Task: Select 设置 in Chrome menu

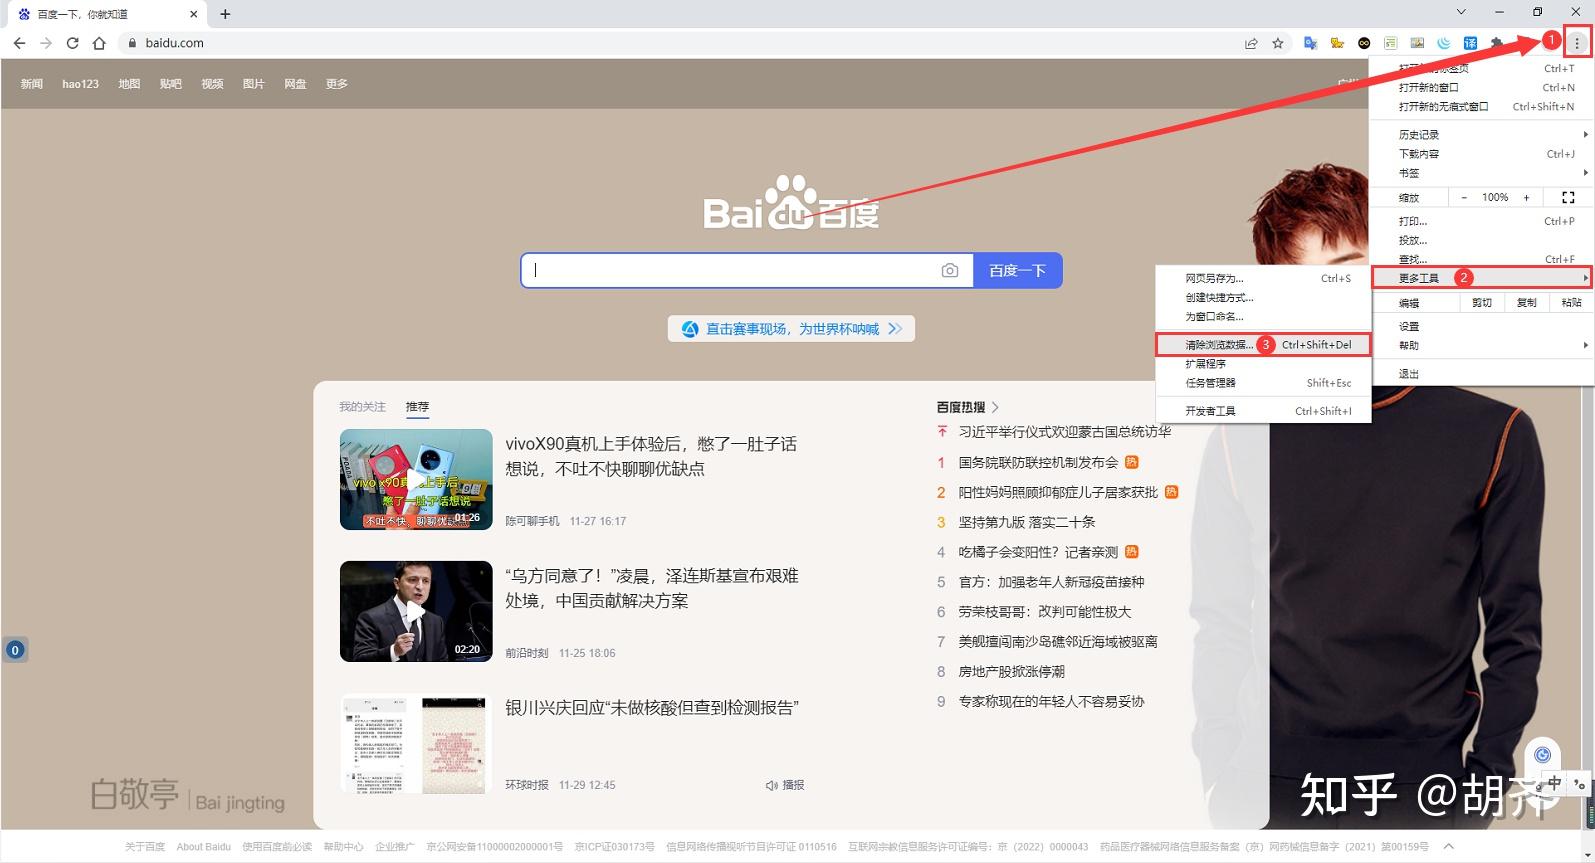Action: (x=1482, y=326)
